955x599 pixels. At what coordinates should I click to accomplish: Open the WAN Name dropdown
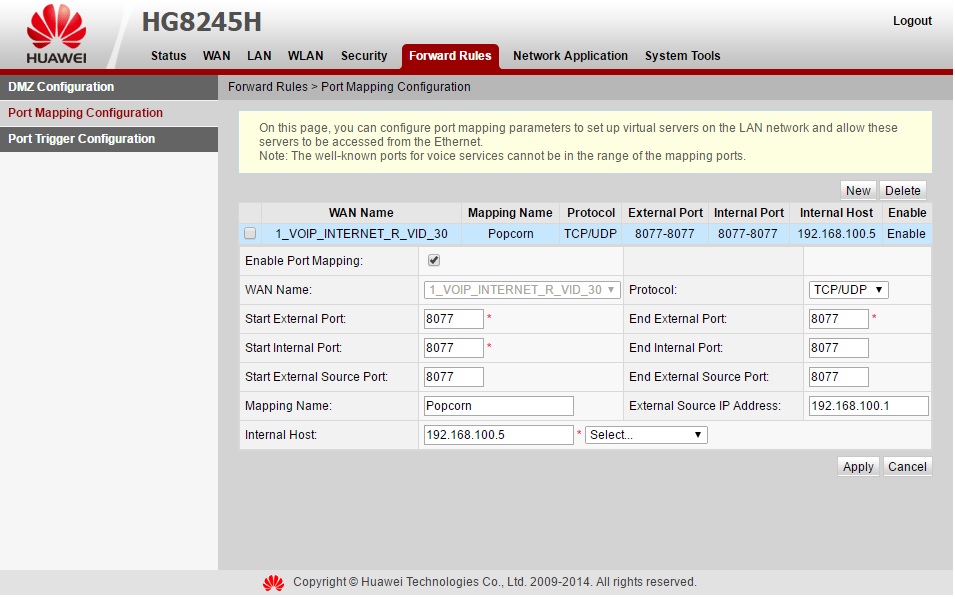[522, 290]
